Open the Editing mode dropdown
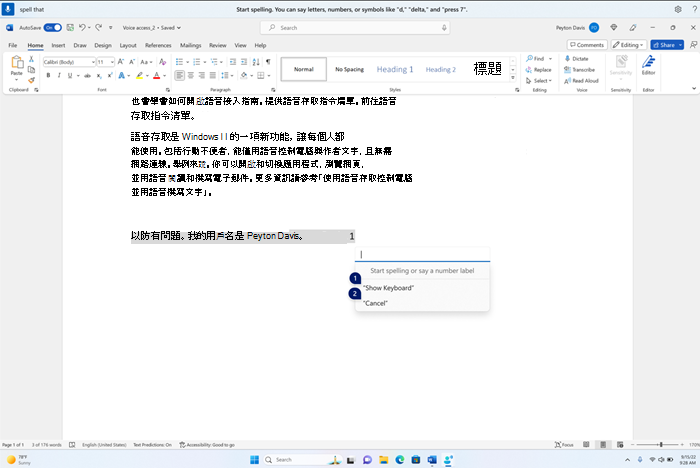 629,45
